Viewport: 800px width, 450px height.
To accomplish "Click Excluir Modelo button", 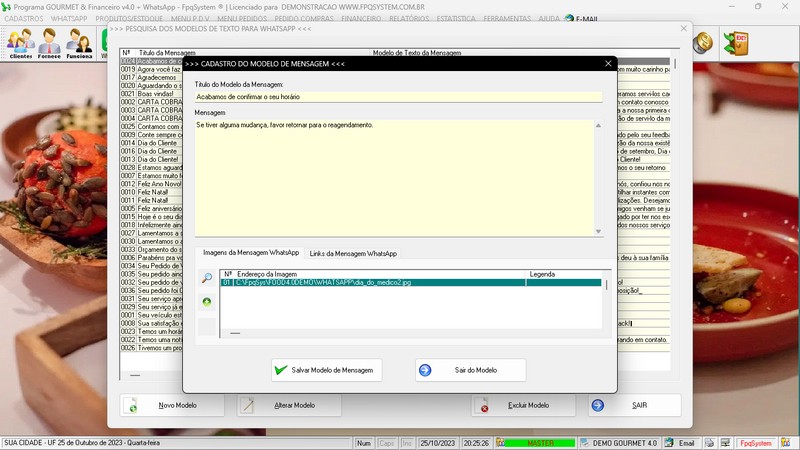I will (x=523, y=405).
